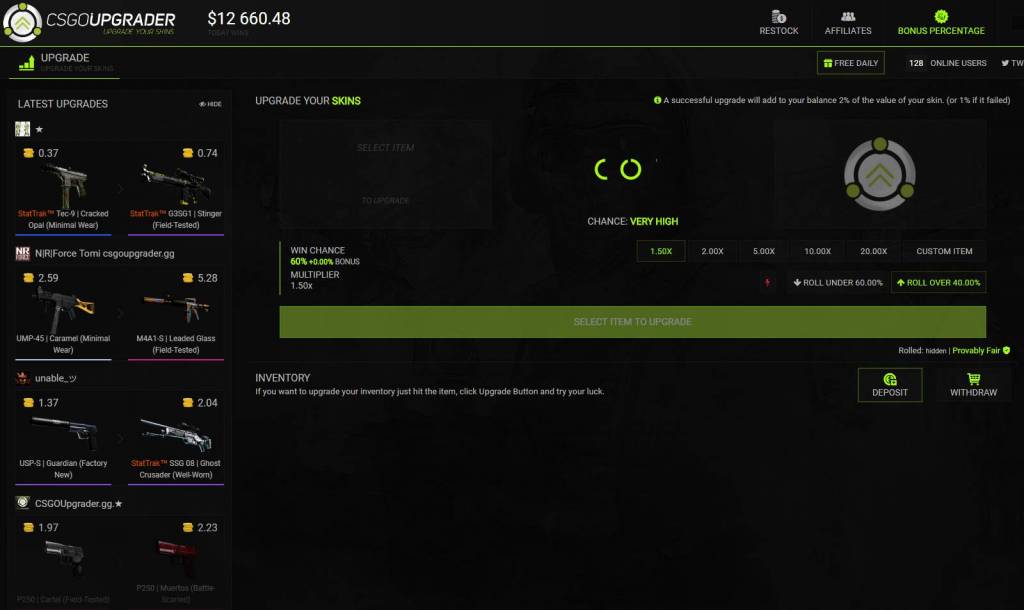Image resolution: width=1024 pixels, height=610 pixels.
Task: Open the Affiliates page icon
Action: pyautogui.click(x=848, y=17)
